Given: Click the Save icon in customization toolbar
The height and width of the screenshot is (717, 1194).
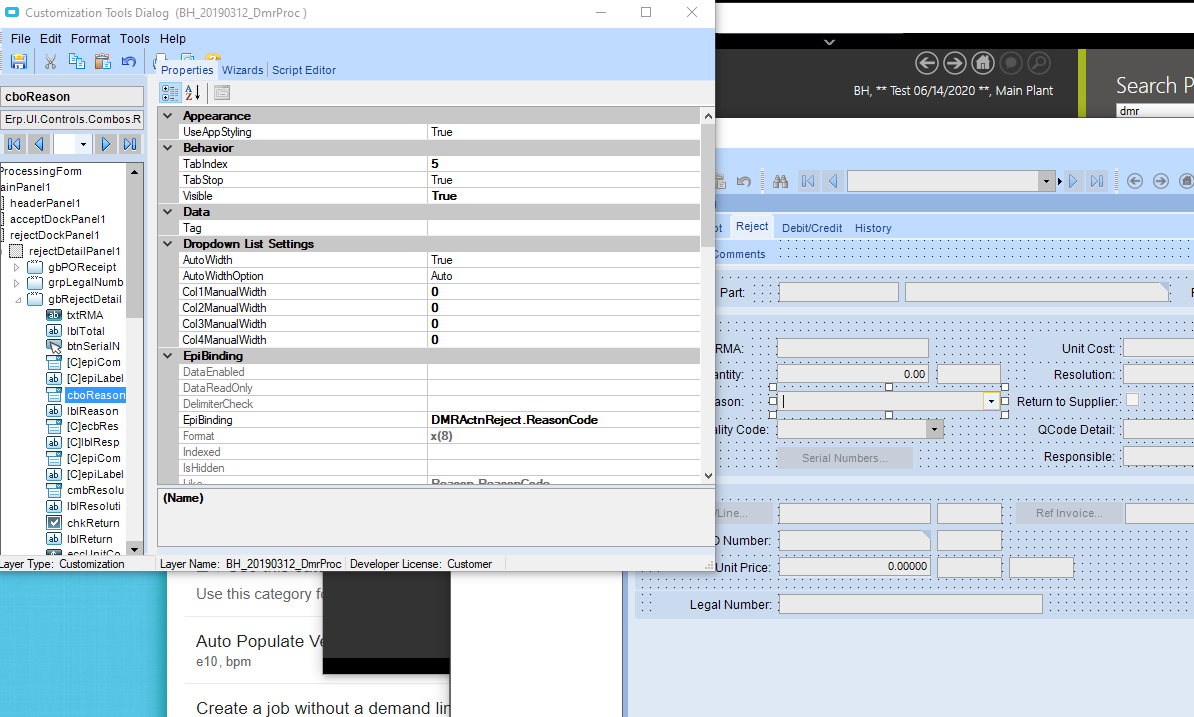Looking at the screenshot, I should [19, 62].
